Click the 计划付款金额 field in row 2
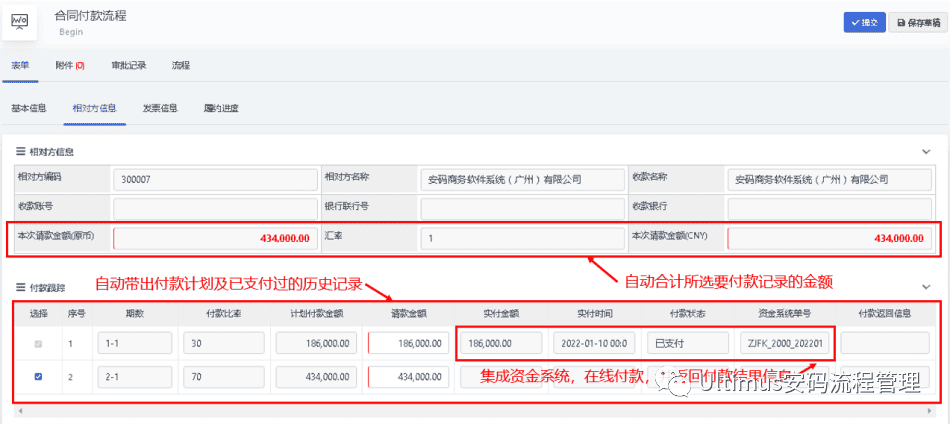The image size is (951, 424). tap(315, 377)
